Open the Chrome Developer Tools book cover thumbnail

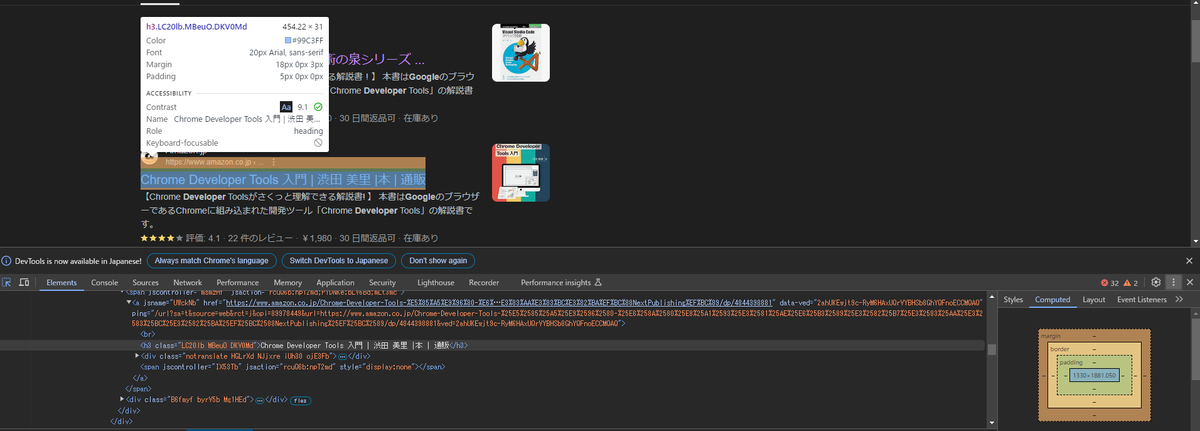(521, 172)
